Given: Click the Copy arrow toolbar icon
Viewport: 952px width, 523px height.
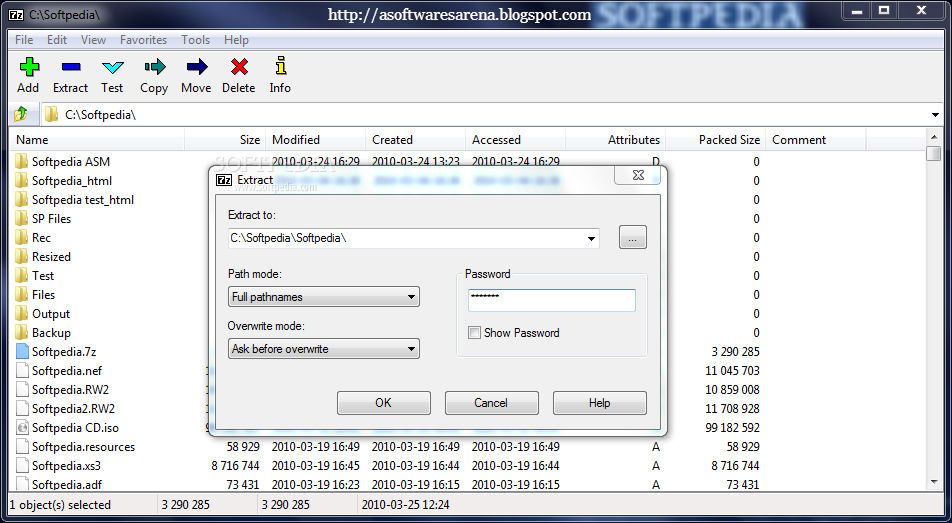Looking at the screenshot, I should [155, 66].
